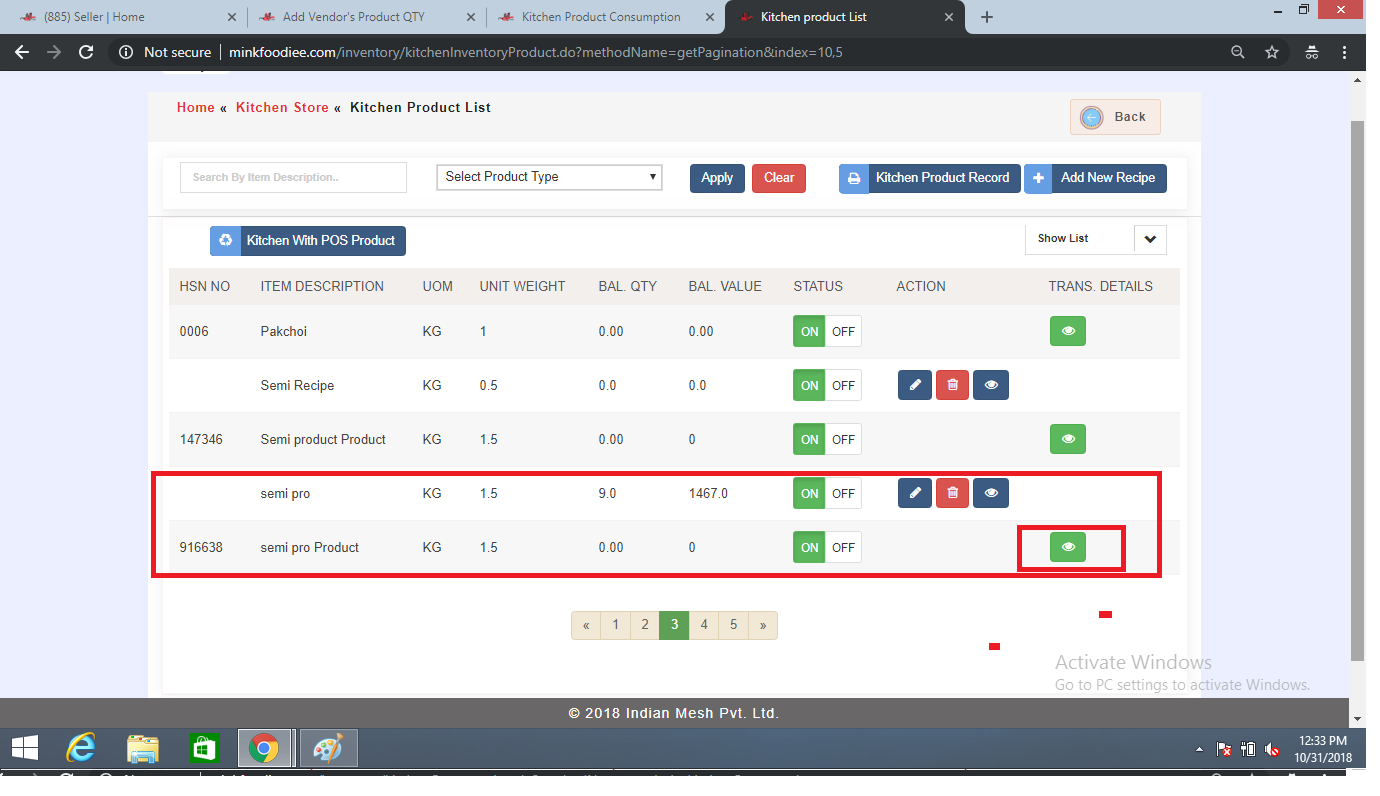Edit the semi pro row with the pencil icon
This screenshot has height=796, width=1380.
915,493
